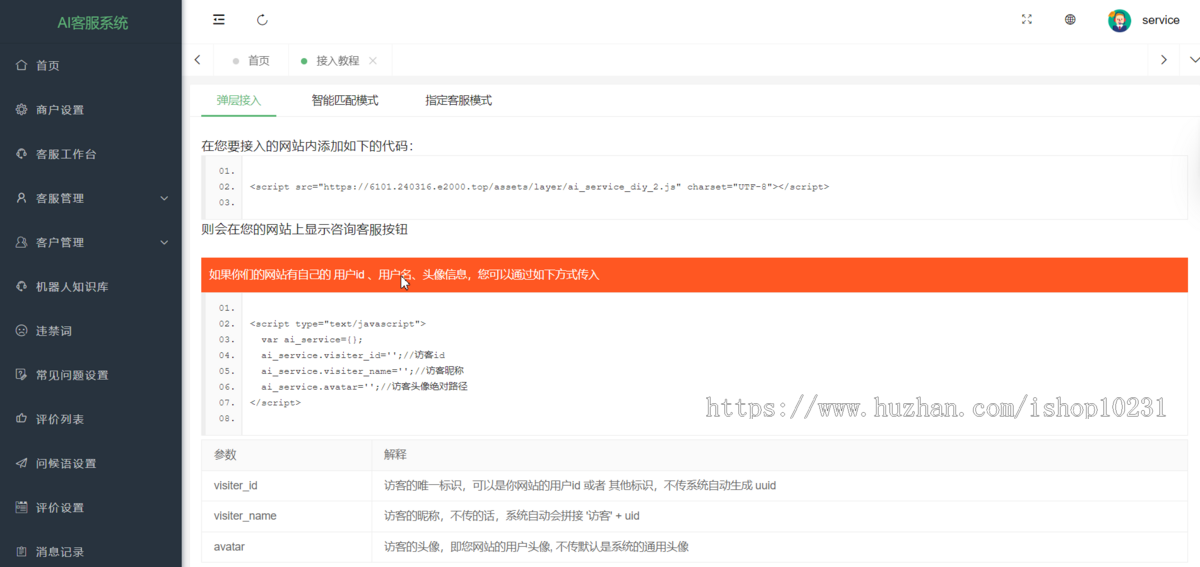Click the users icon beside 客户管理

coord(22,242)
